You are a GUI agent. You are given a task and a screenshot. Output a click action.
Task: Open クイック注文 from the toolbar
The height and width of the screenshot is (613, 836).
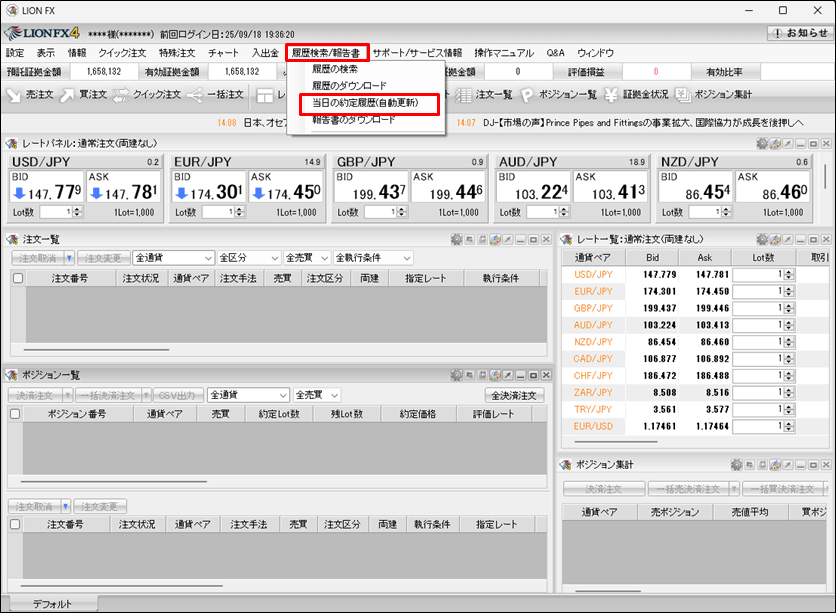tap(146, 95)
